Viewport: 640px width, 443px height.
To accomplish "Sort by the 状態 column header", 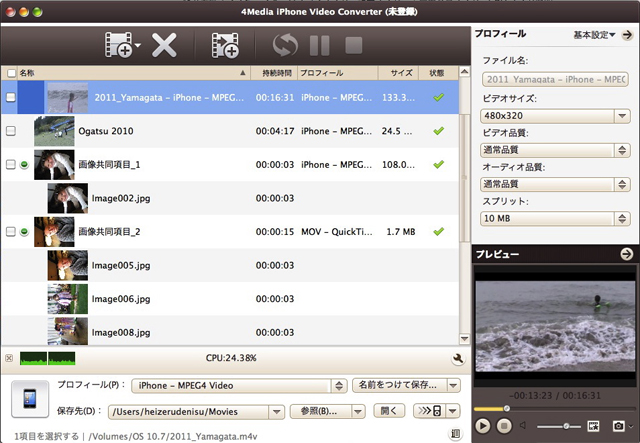I will (436, 73).
